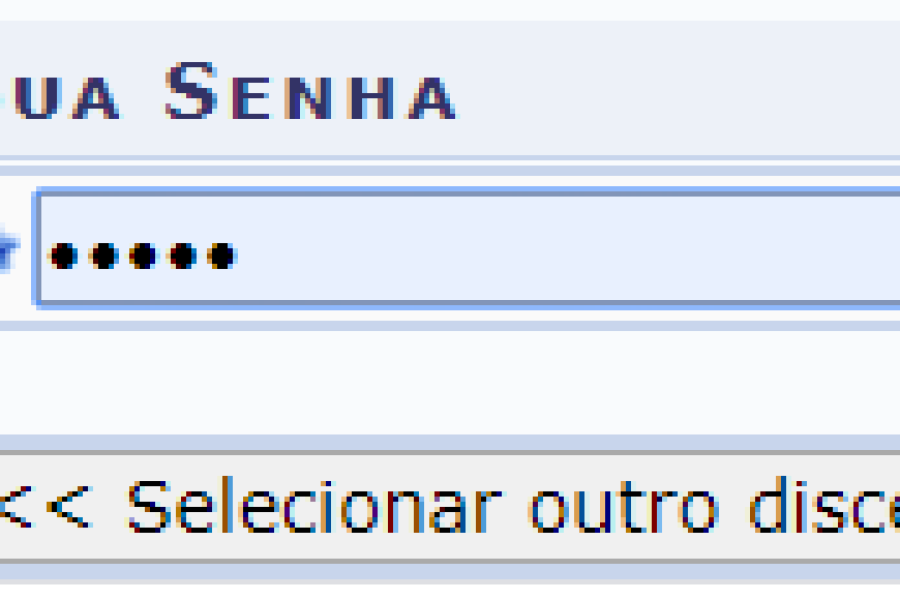The width and height of the screenshot is (900, 600).
Task: Click the left edge of Selecionar button
Action: click(x=5, y=508)
